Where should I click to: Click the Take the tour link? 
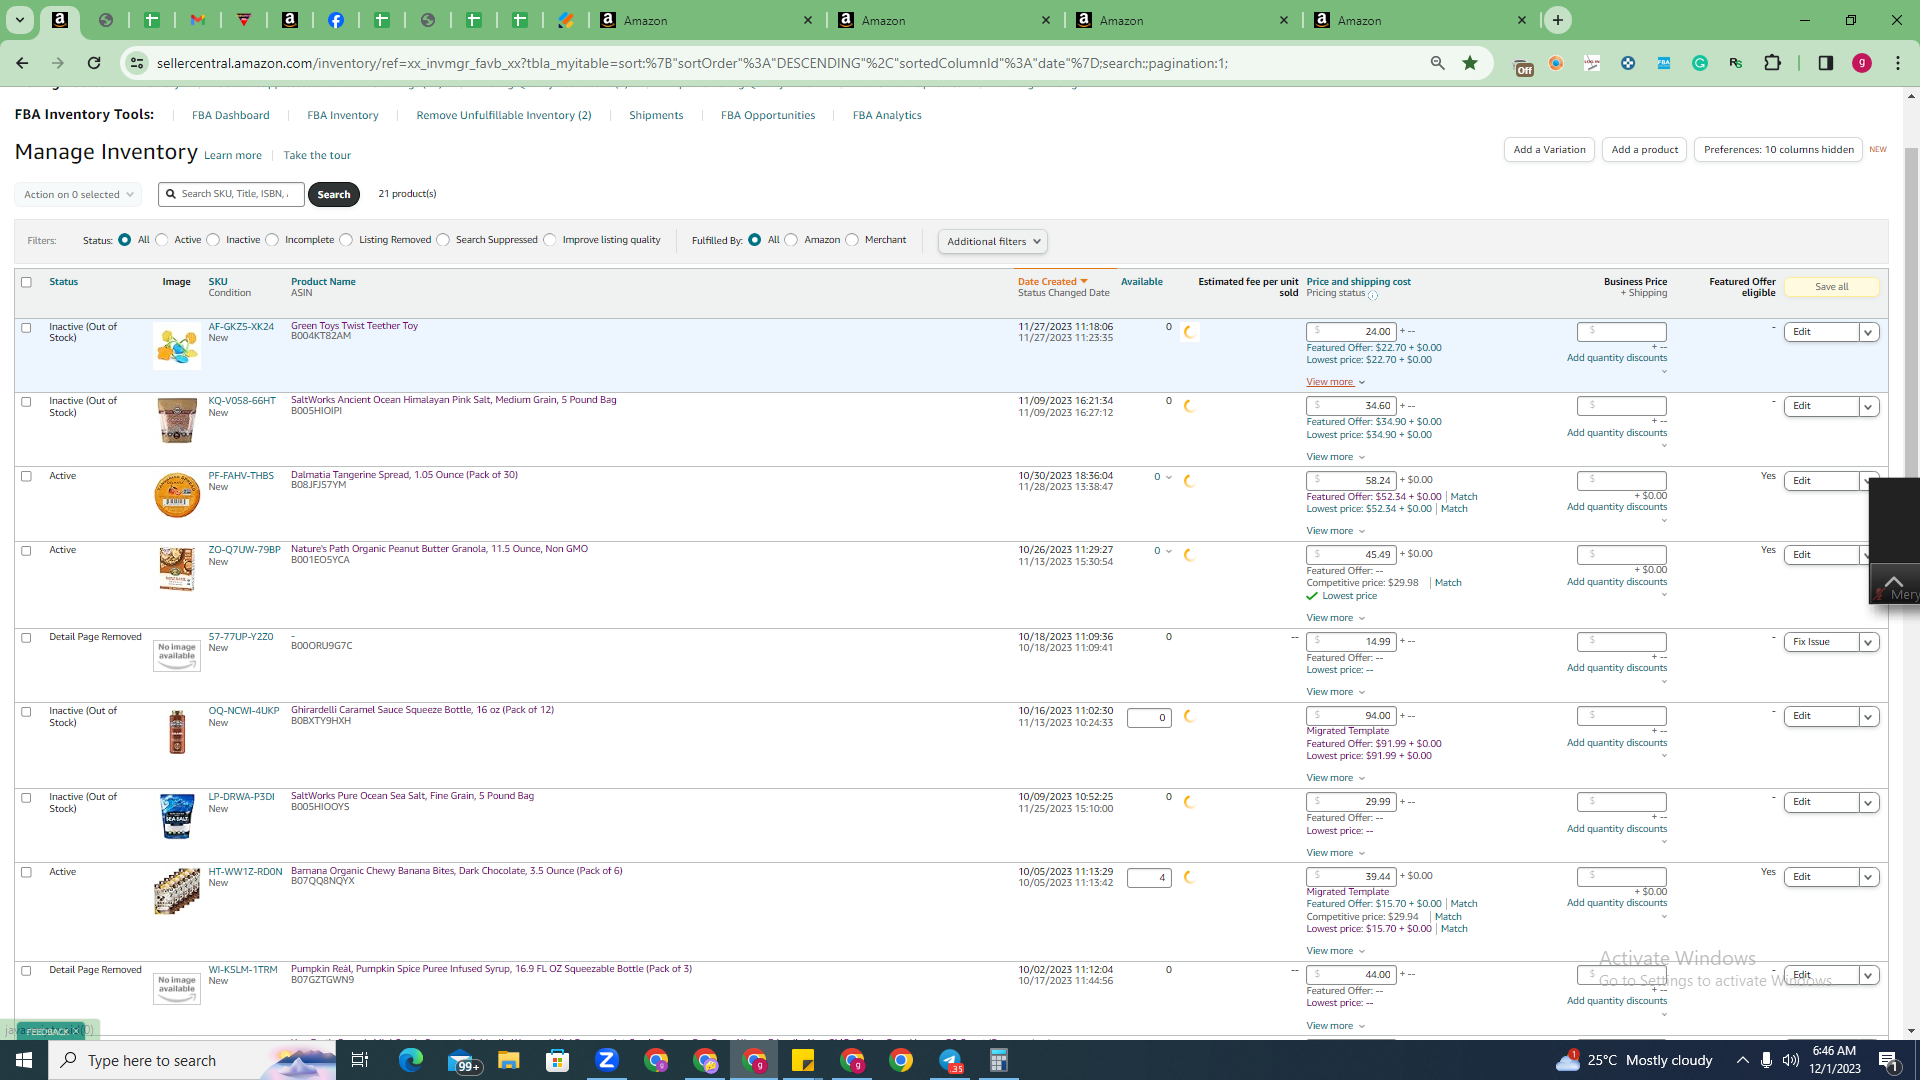click(x=317, y=155)
